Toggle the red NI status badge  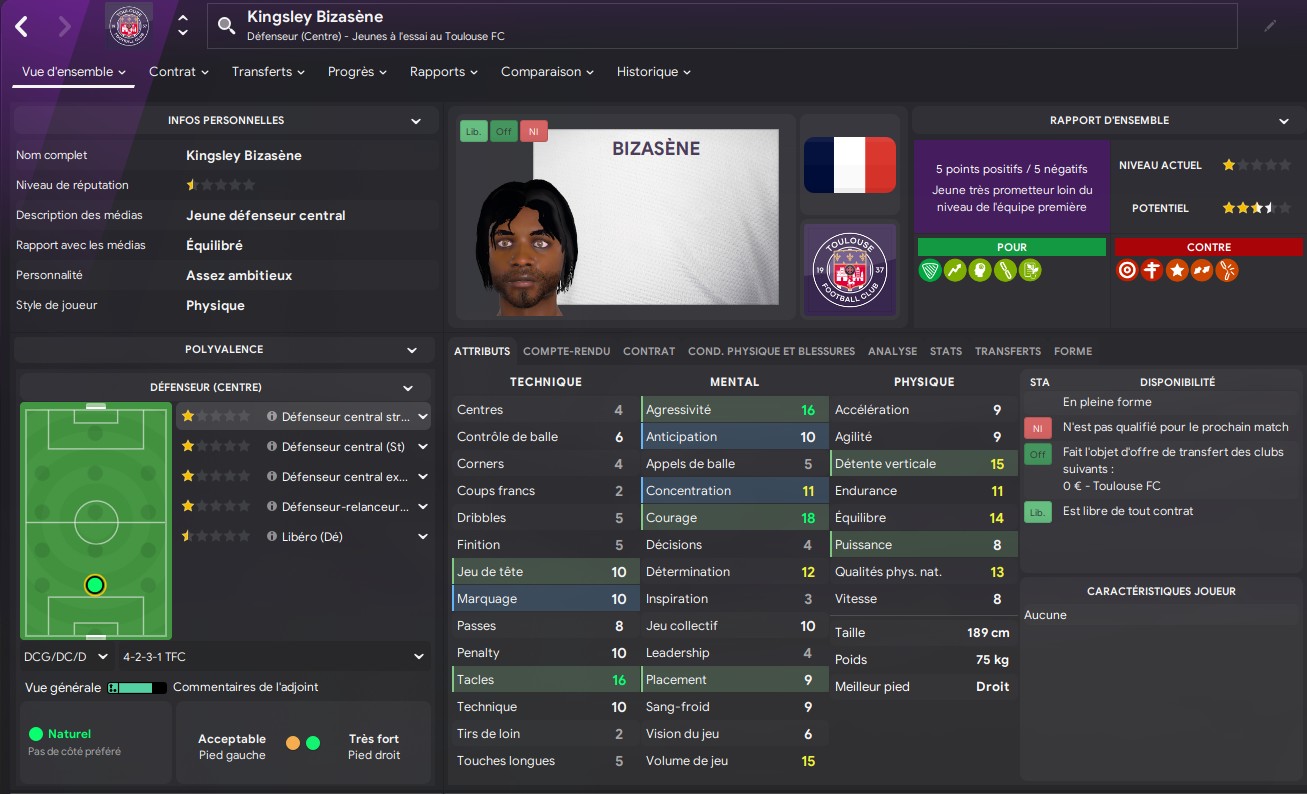[534, 131]
